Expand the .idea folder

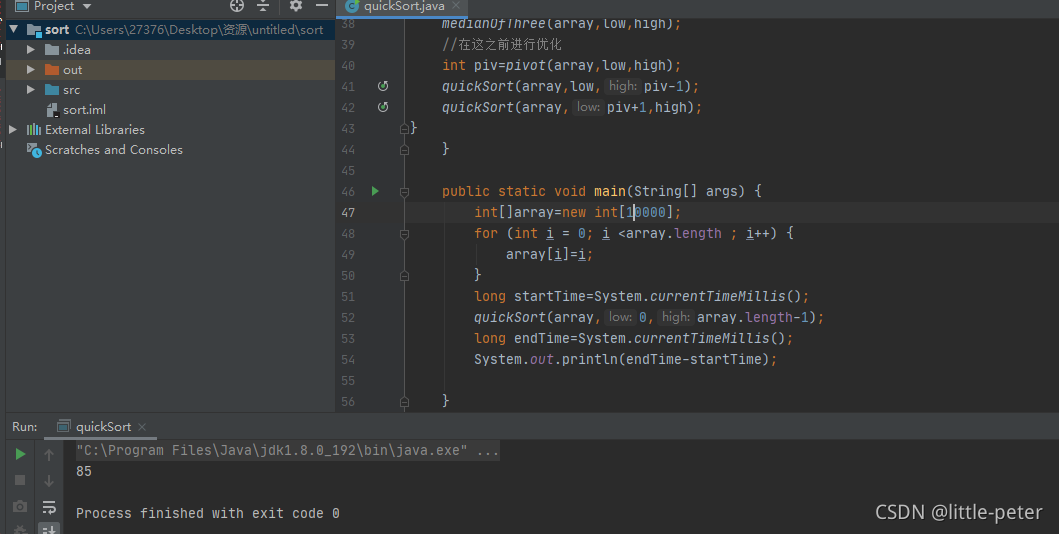coord(30,49)
